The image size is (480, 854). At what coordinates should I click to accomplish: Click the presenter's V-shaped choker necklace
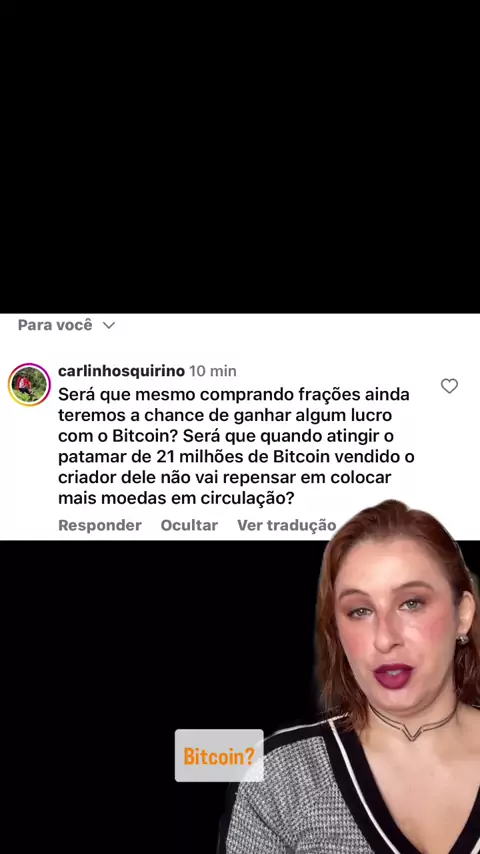(413, 723)
